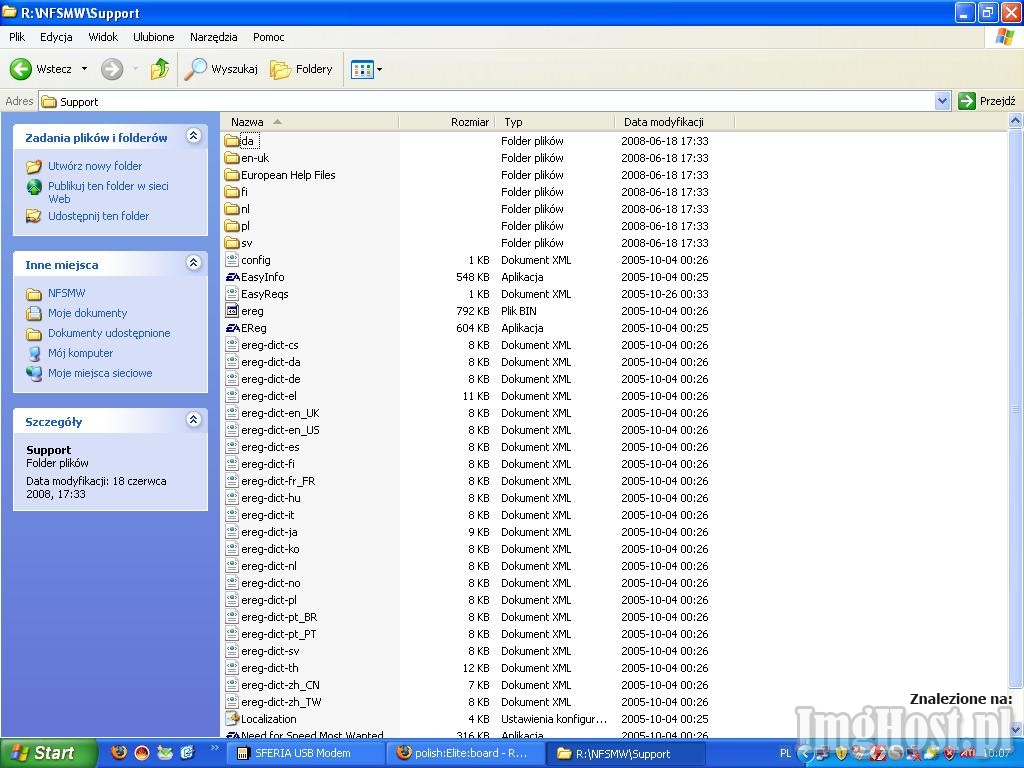1024x768 pixels.
Task: Open Mój komputer link
Action: point(80,353)
